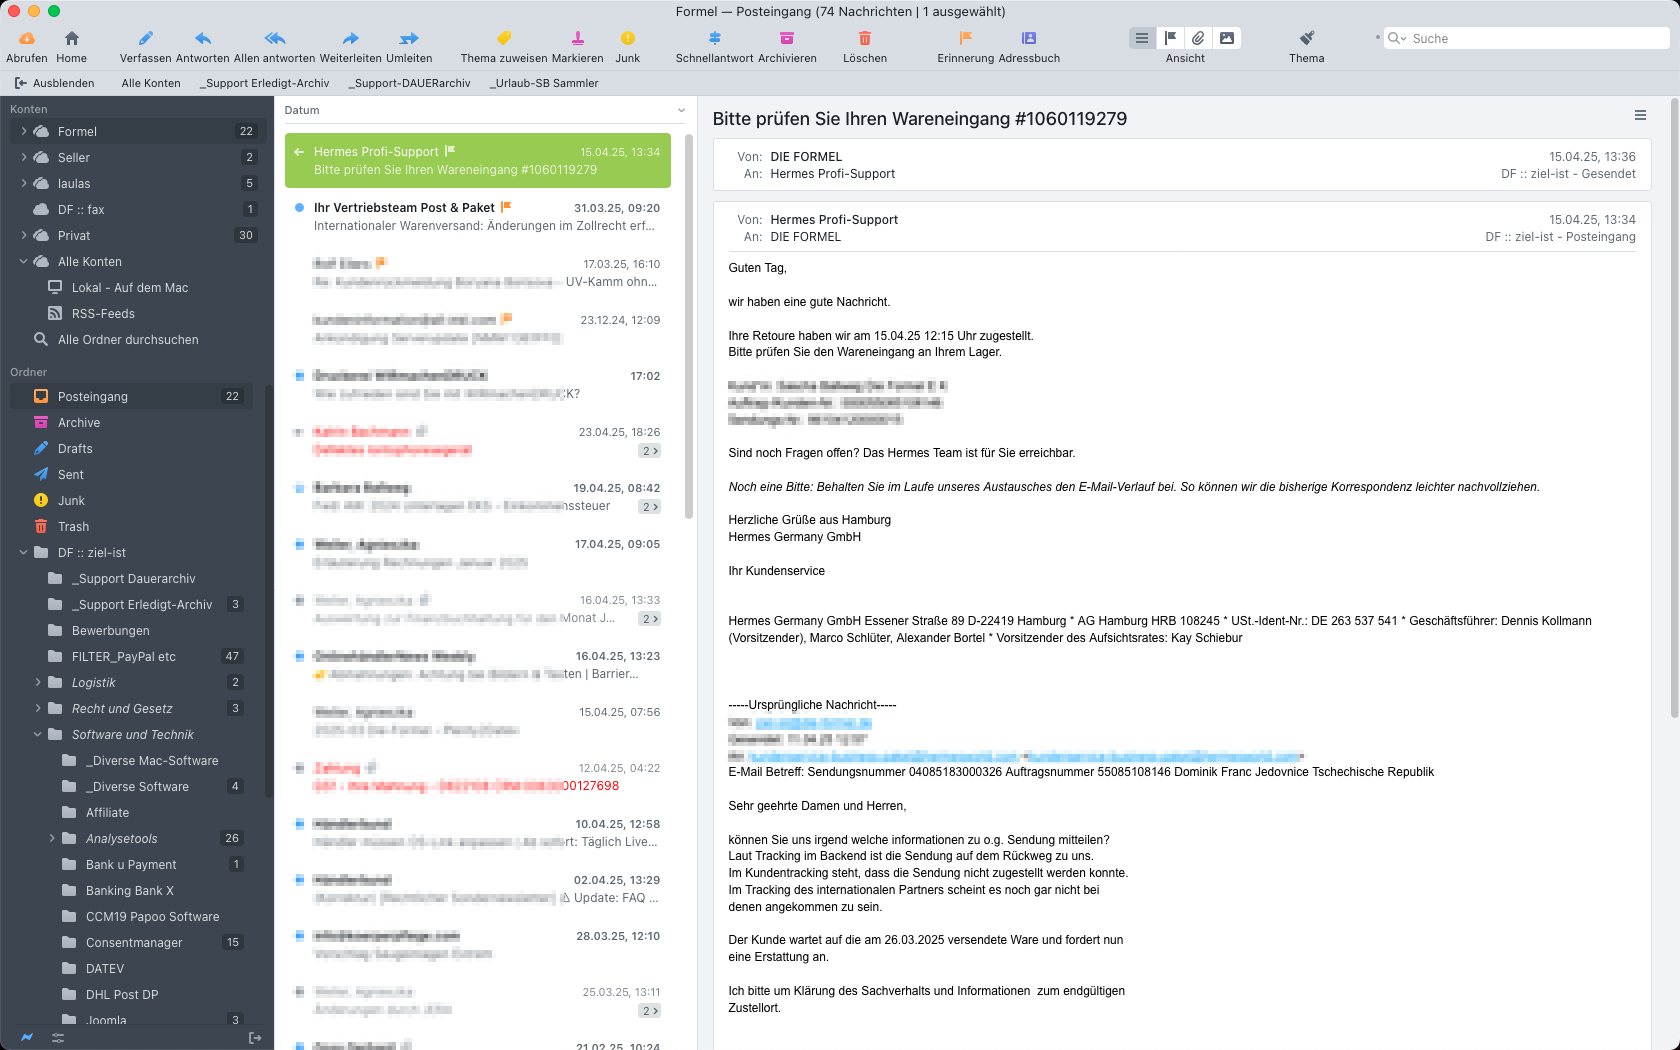Collapse the Software und Technik folder

point(38,734)
